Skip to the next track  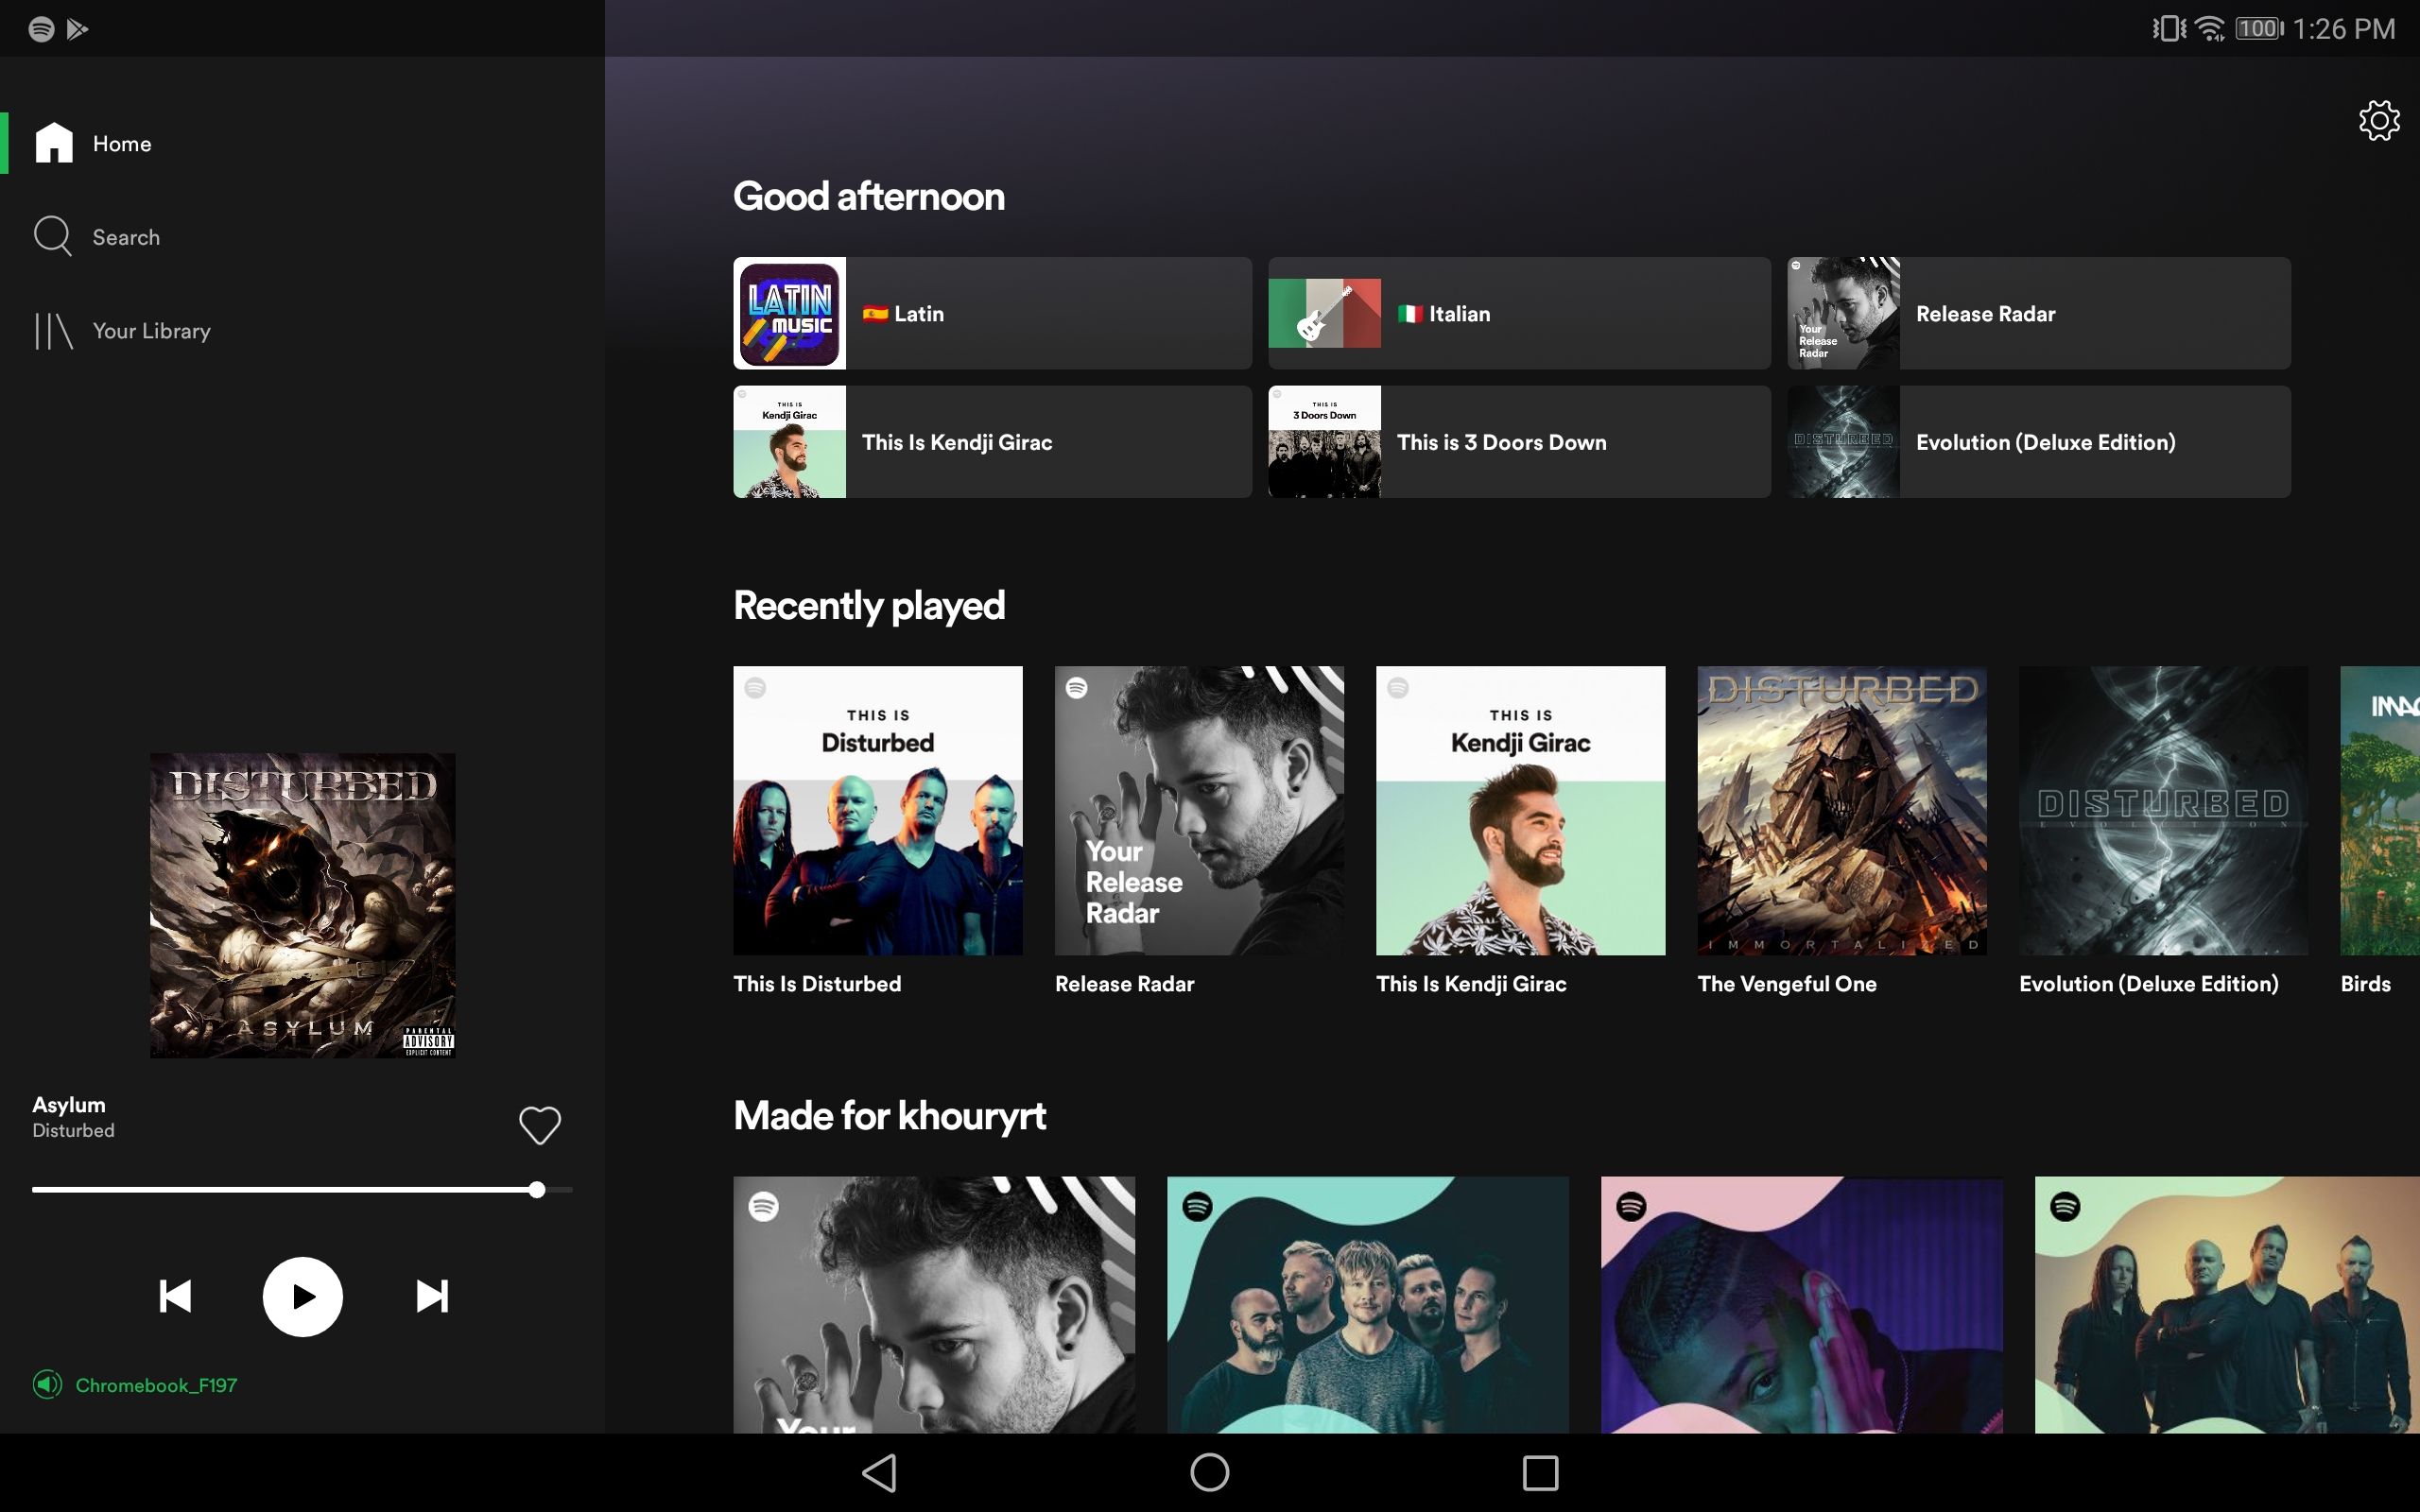tap(431, 1296)
